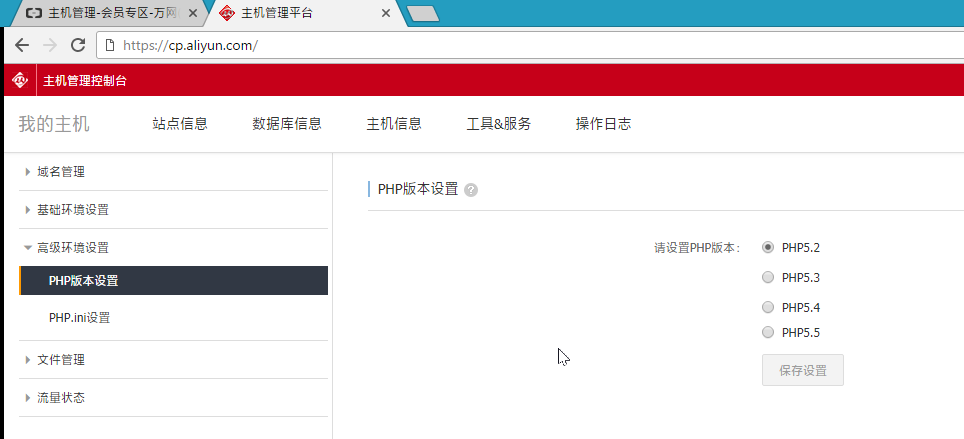Select the PHP5.2 radio option
Screen dimensions: 964x439
tap(768, 247)
